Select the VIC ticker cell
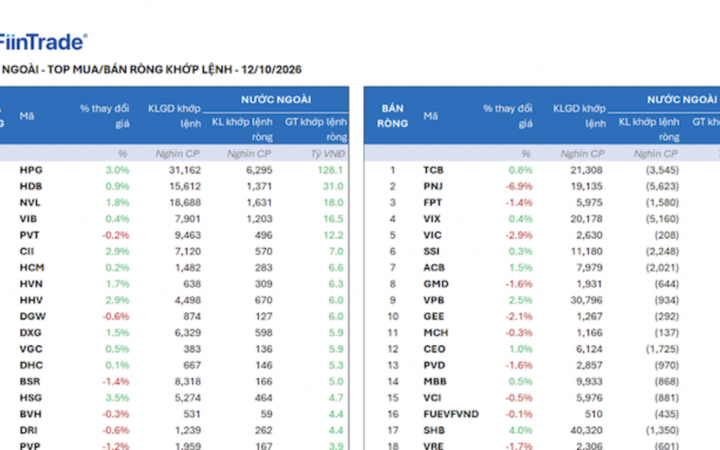This screenshot has height=450, width=720. pyautogui.click(x=432, y=235)
